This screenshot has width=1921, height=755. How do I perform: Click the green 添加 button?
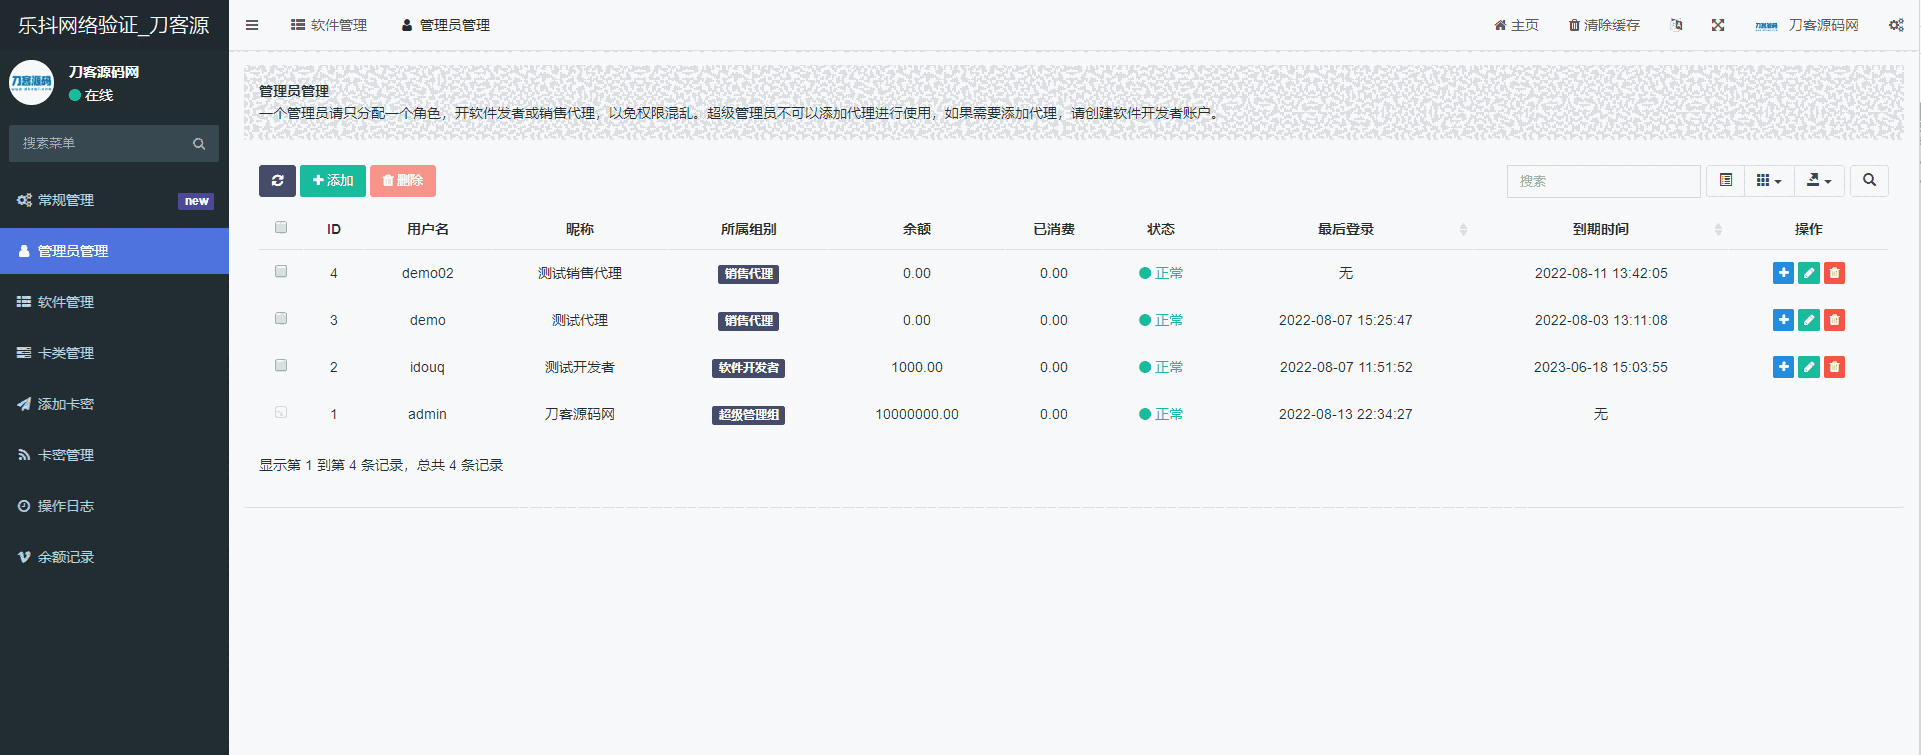click(x=333, y=181)
